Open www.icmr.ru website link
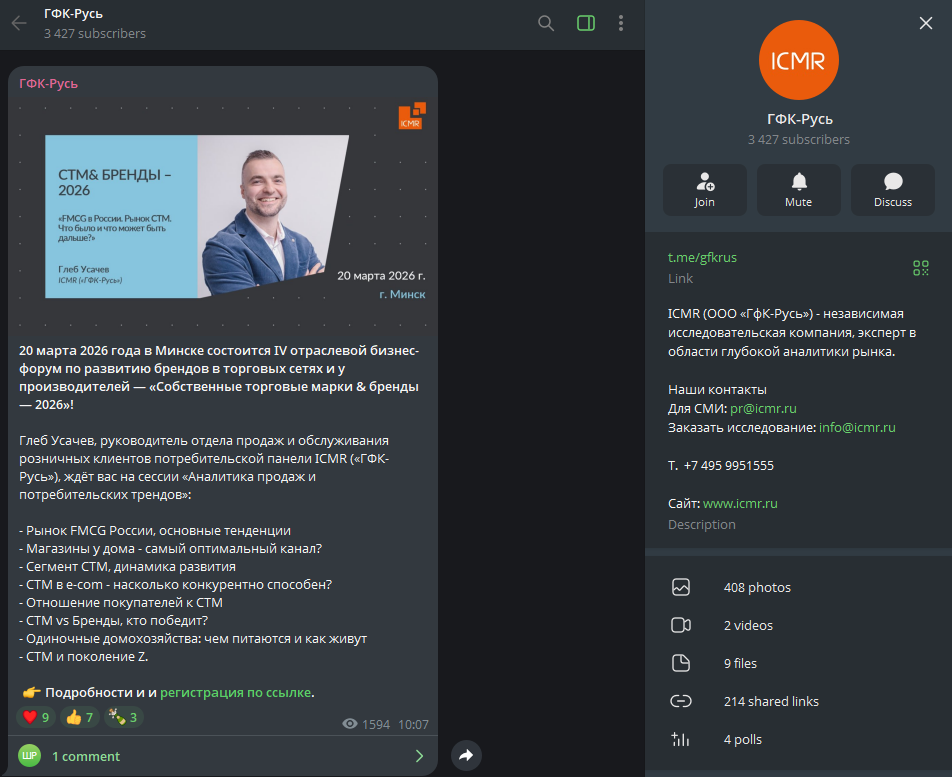952x777 pixels. coord(740,503)
